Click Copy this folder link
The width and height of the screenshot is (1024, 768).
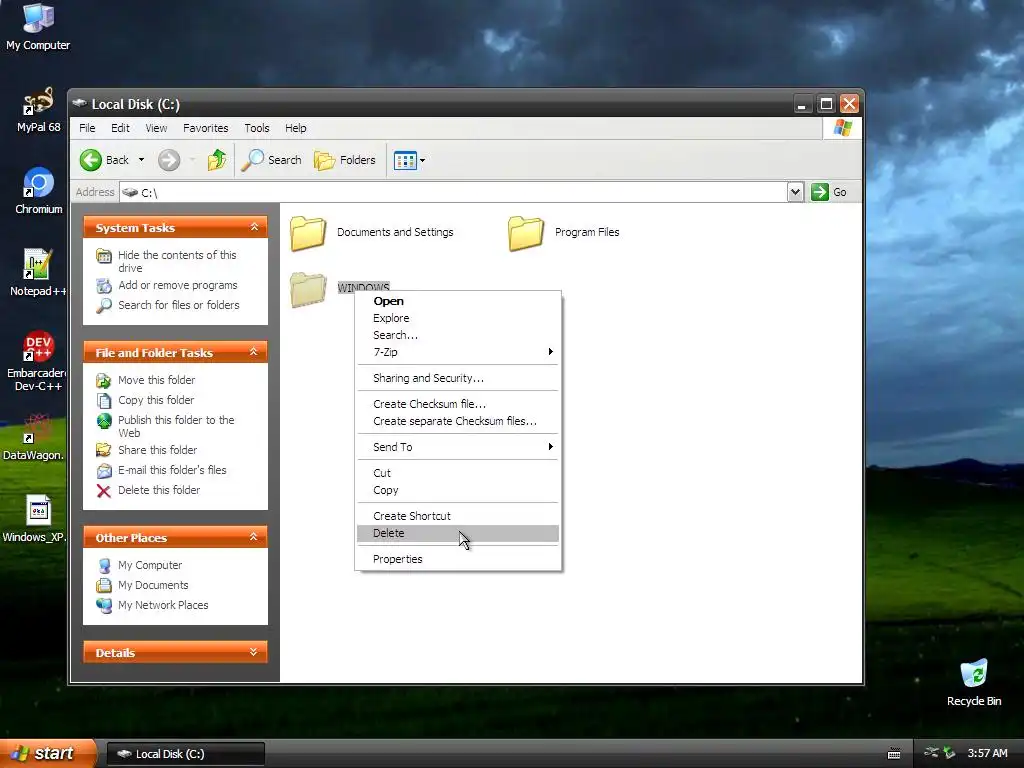pyautogui.click(x=156, y=400)
